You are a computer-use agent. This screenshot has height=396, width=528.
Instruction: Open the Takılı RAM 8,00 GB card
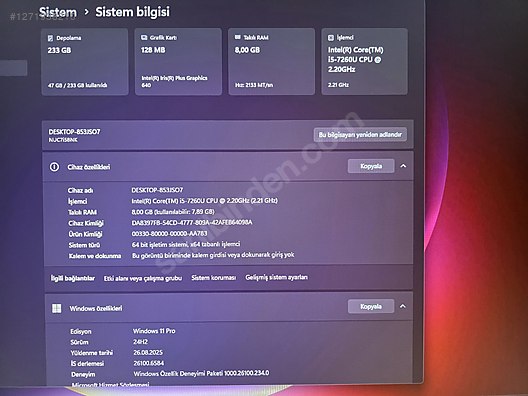[x=271, y=62]
